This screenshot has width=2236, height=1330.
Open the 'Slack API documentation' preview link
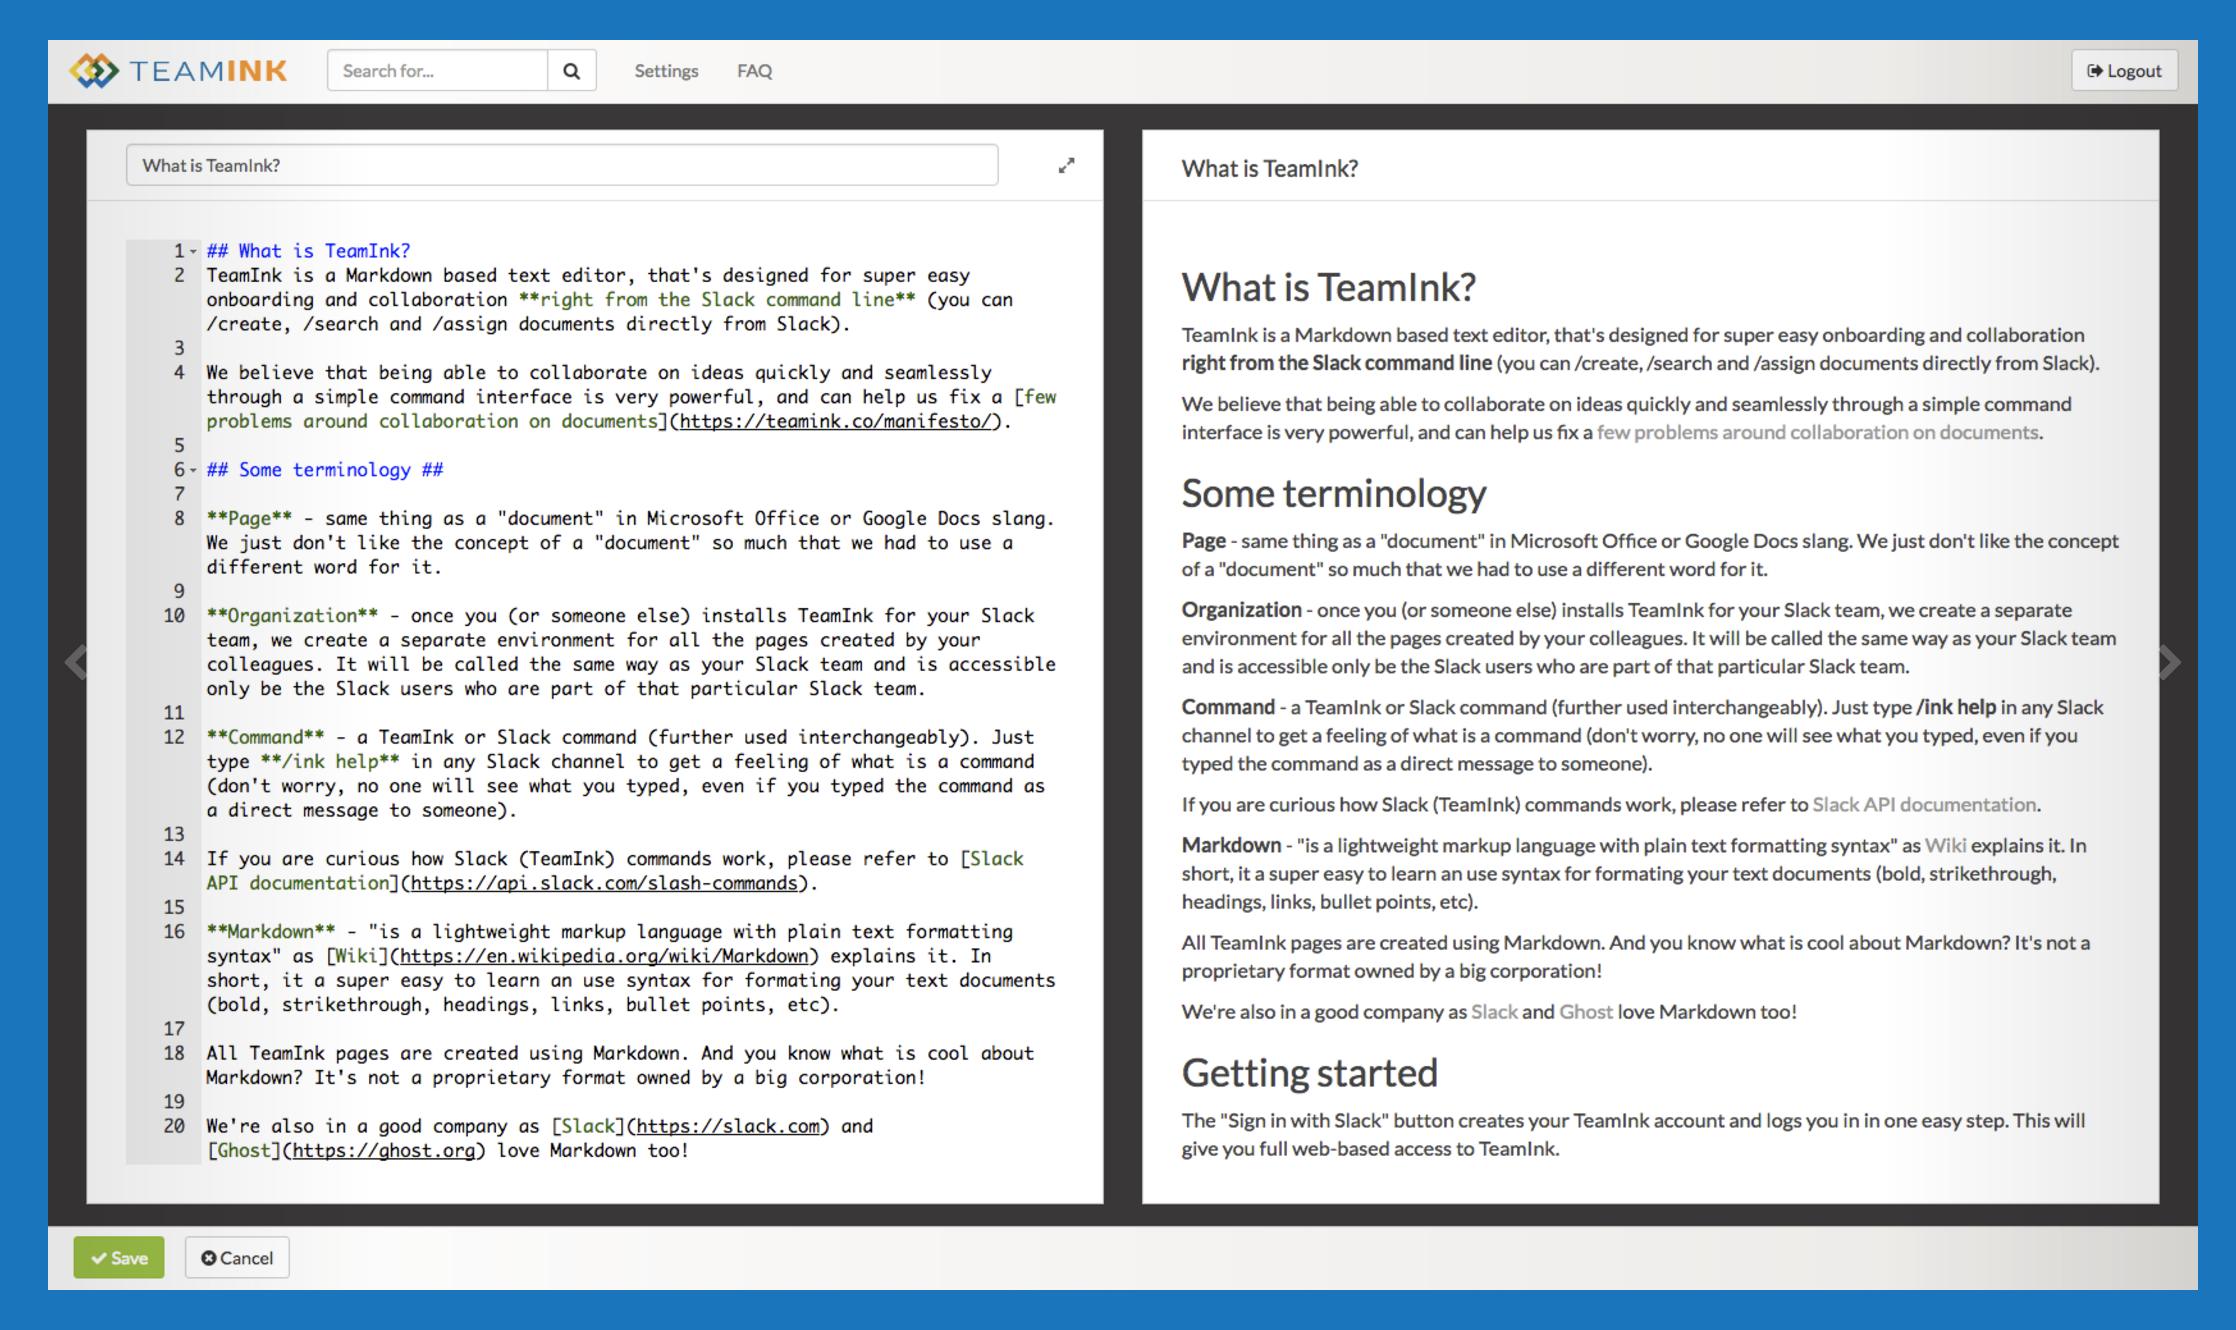tap(1923, 804)
